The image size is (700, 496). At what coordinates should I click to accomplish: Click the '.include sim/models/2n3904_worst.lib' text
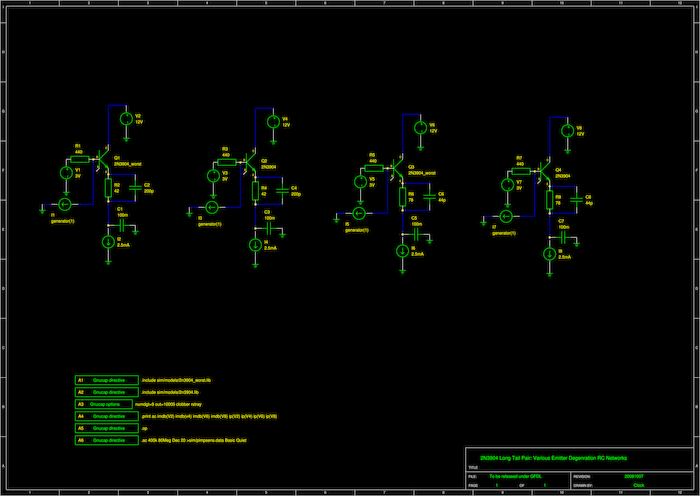[176, 380]
